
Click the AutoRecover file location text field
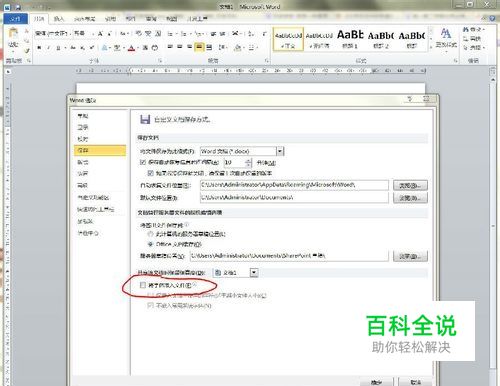pyautogui.click(x=294, y=185)
